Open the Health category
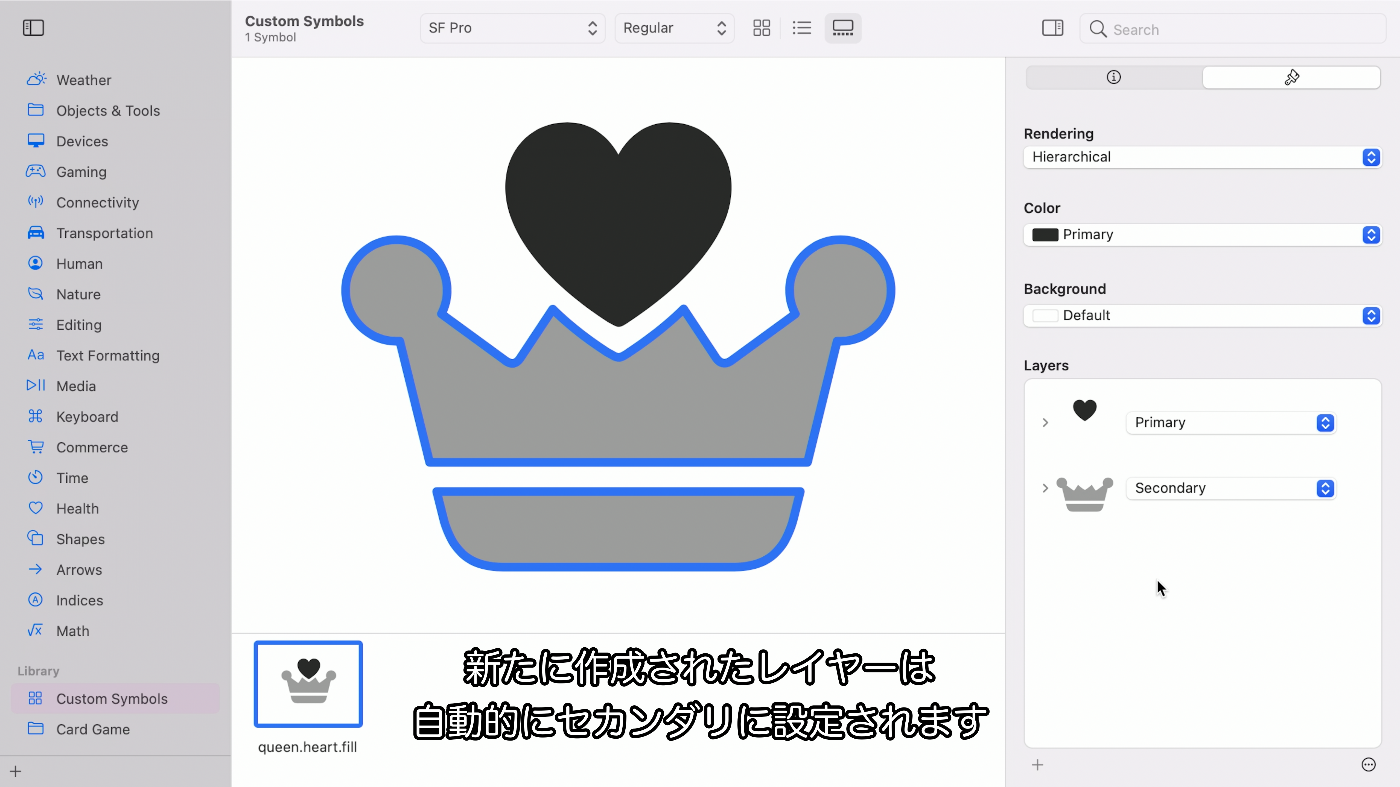 [115, 508]
